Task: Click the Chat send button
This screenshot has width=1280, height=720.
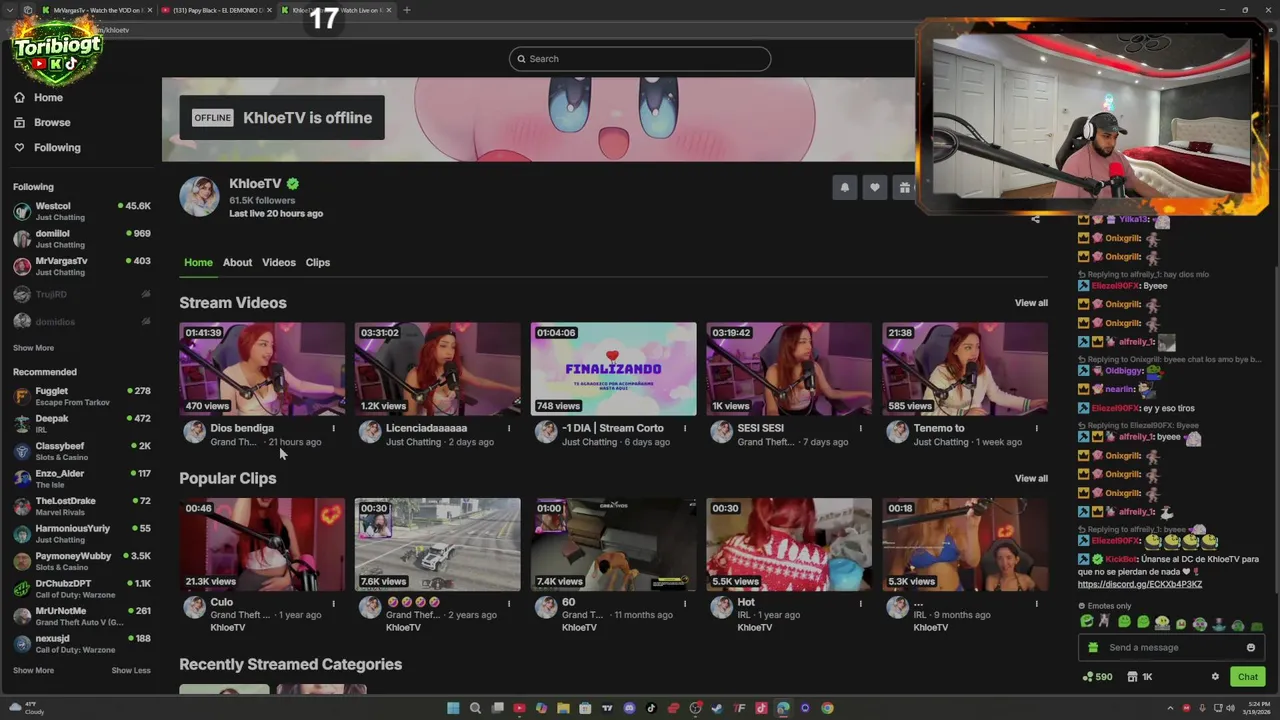Action: [1247, 677]
